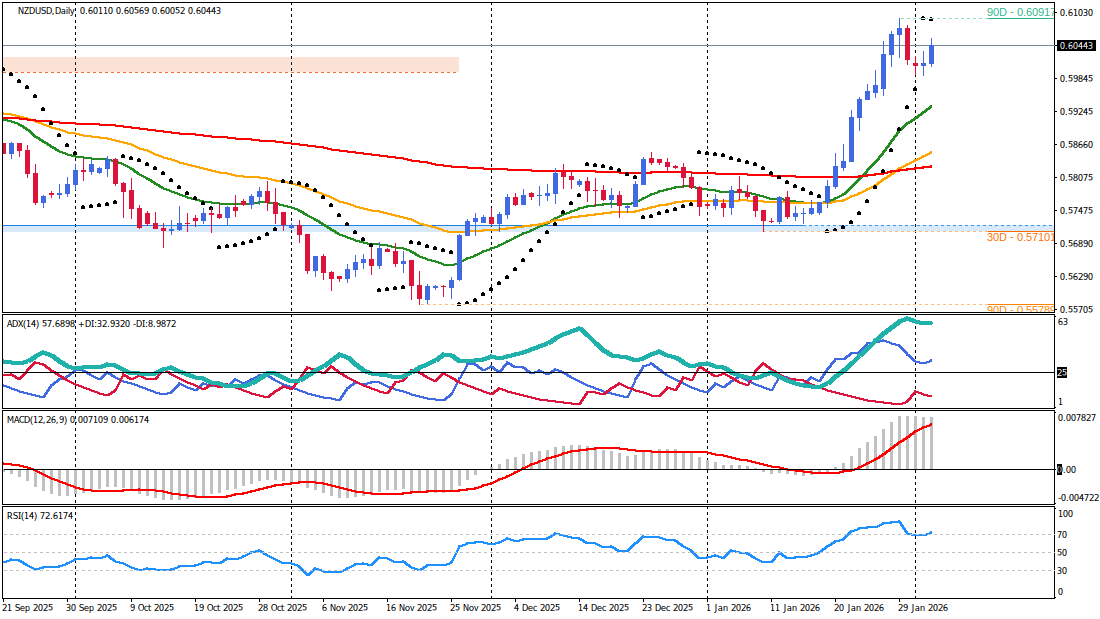
Task: Click the 0.57475 price axis value
Action: [1077, 211]
